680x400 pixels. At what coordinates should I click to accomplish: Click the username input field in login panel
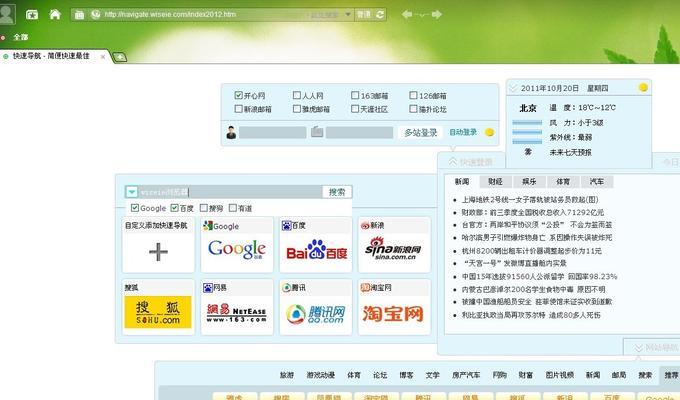273,132
